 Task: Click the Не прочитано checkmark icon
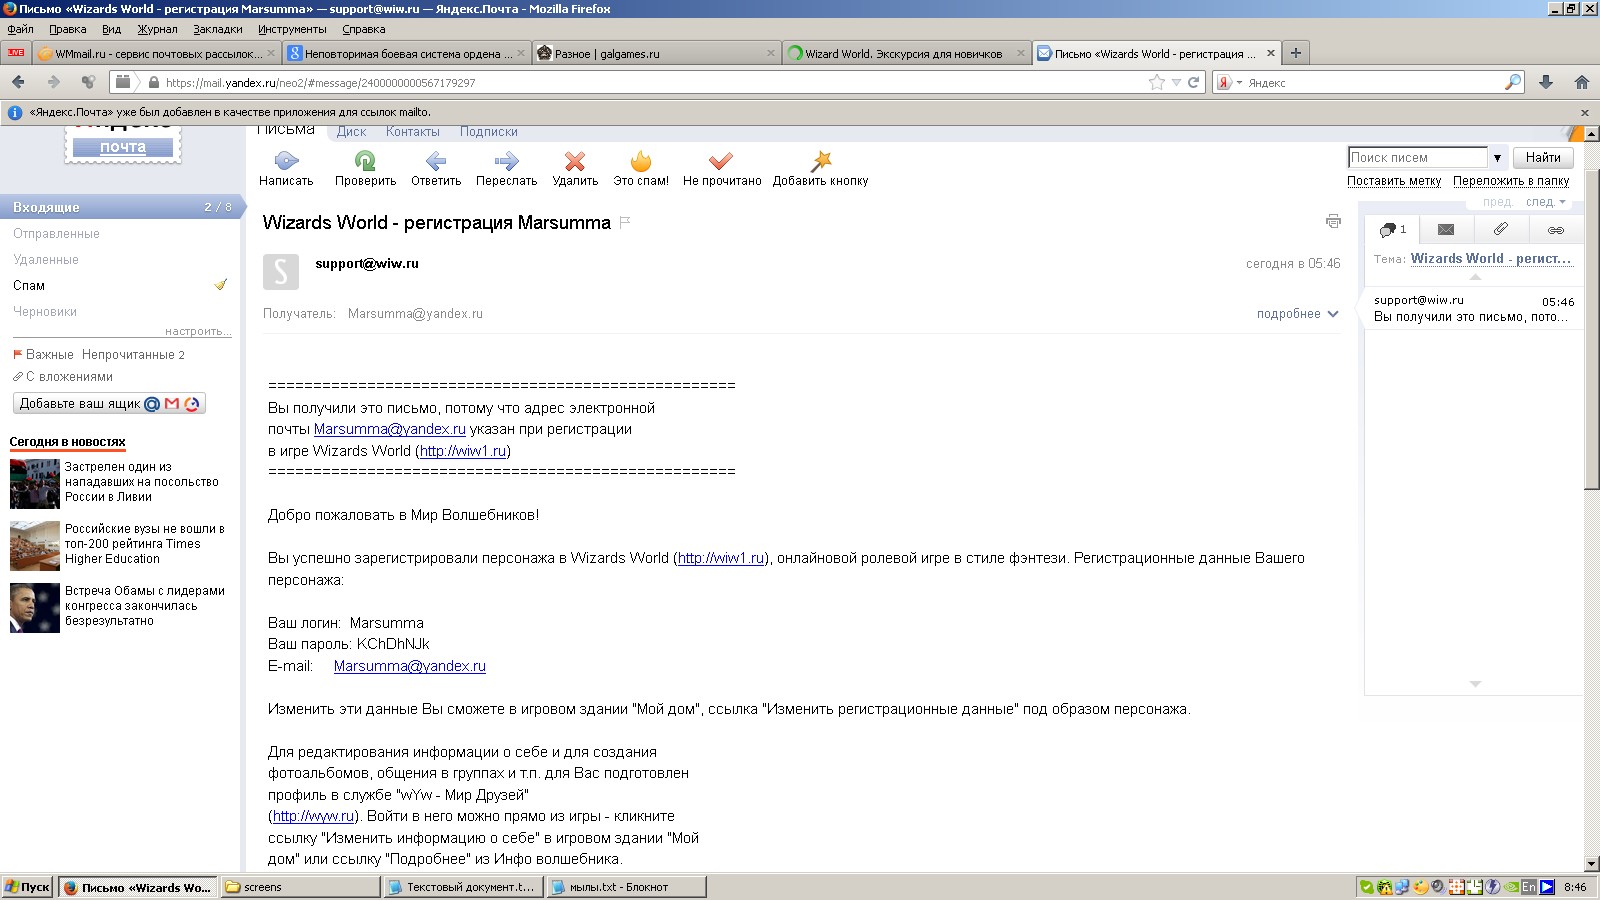click(x=721, y=160)
